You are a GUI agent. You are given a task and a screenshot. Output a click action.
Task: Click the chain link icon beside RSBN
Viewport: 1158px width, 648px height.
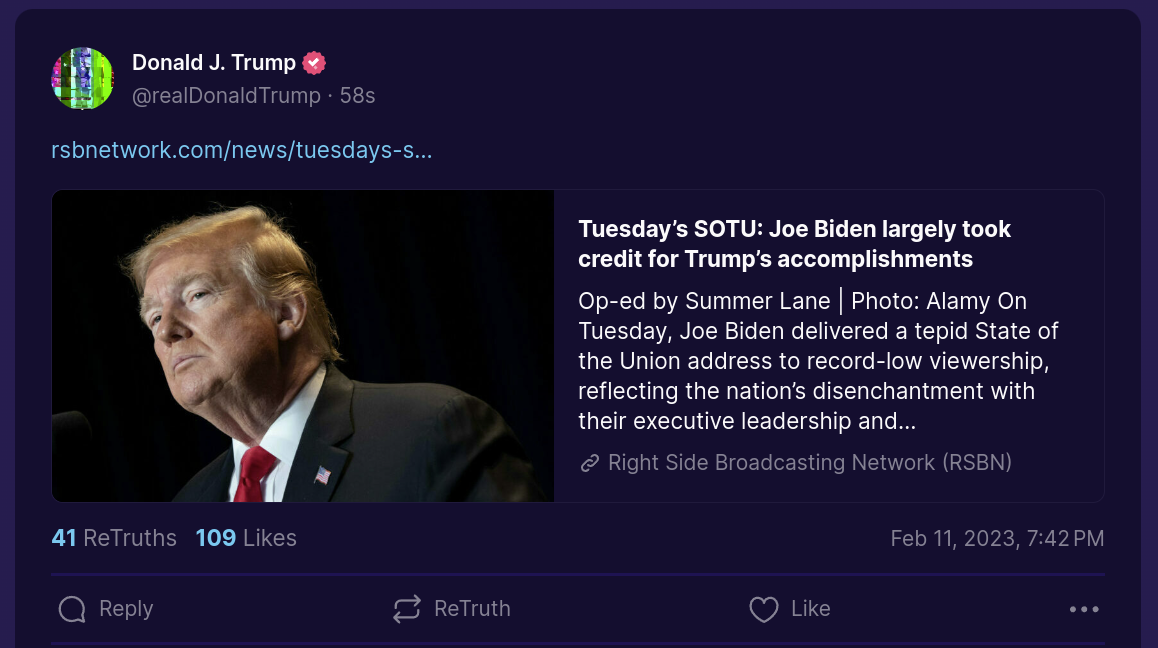click(x=590, y=463)
